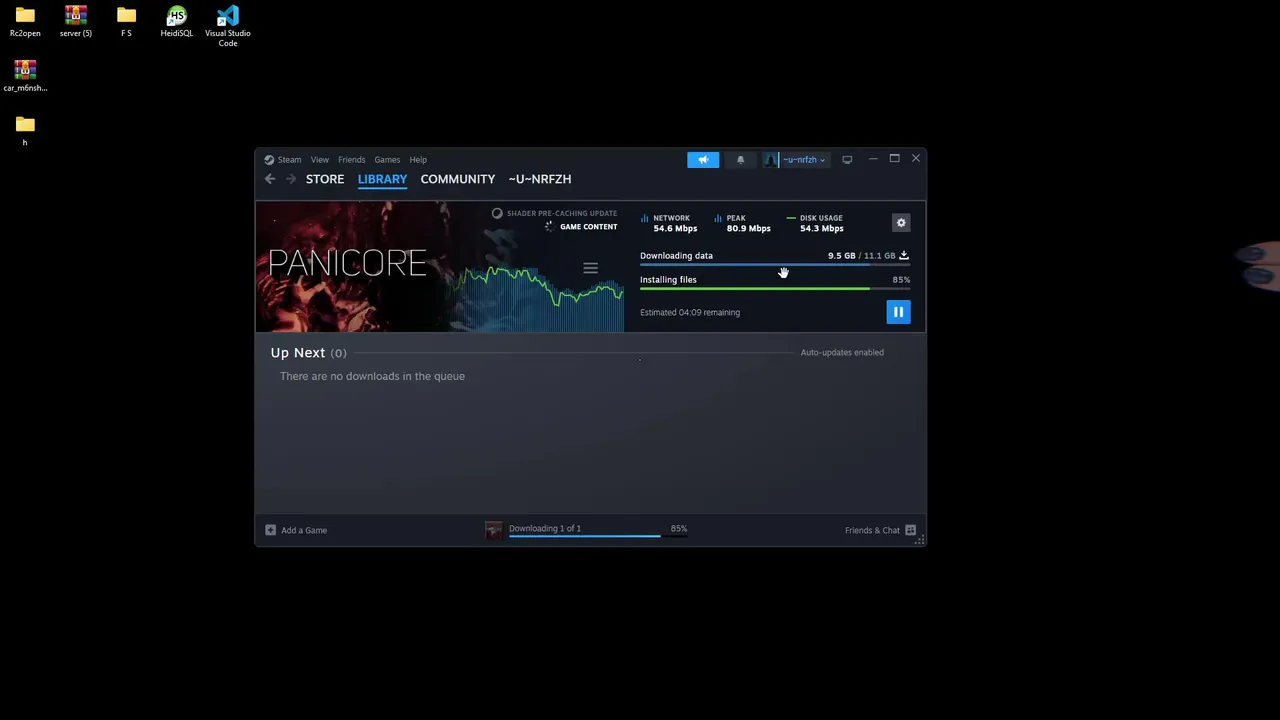Open the View menu
The image size is (1280, 720).
(x=319, y=160)
